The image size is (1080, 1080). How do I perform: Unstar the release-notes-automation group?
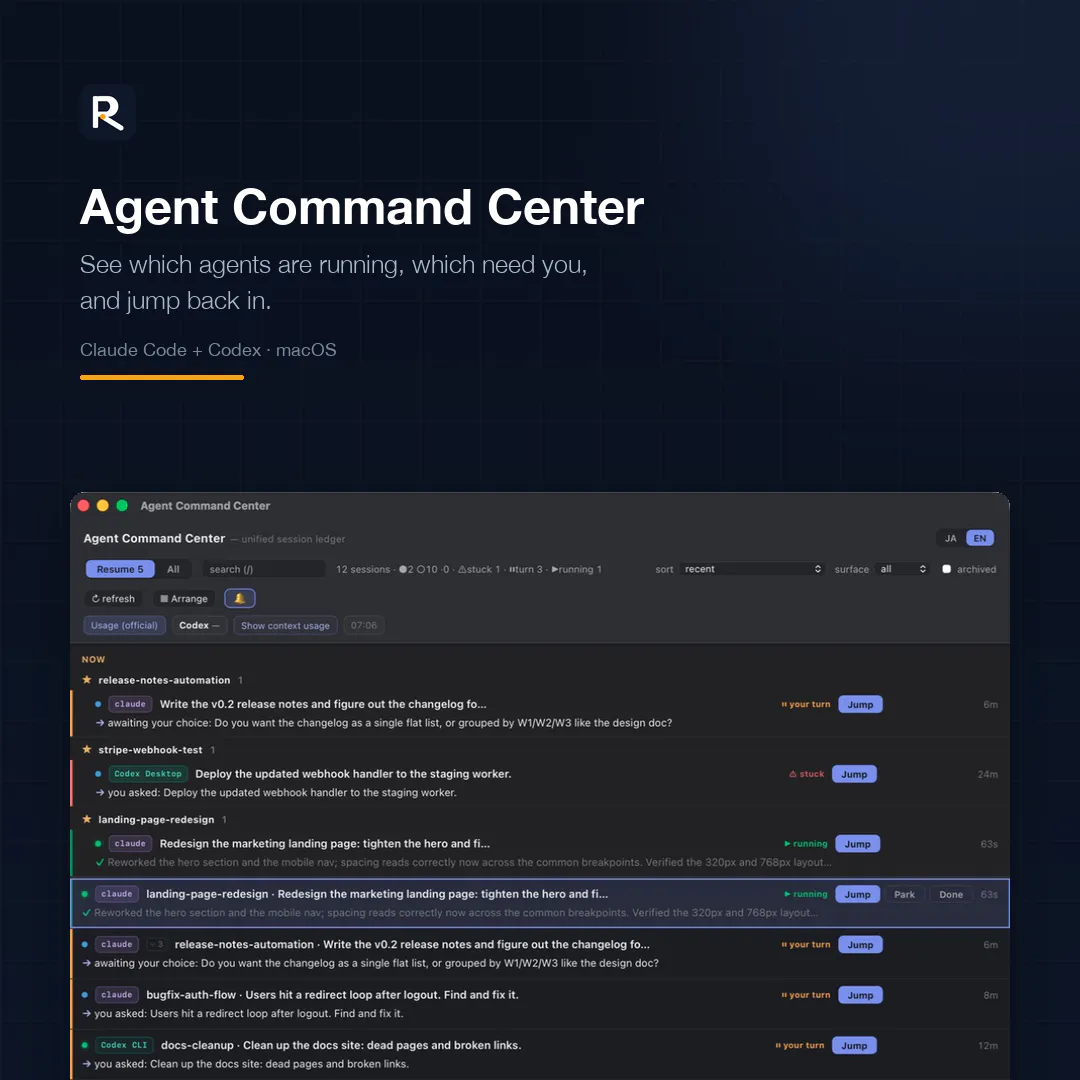[x=87, y=680]
